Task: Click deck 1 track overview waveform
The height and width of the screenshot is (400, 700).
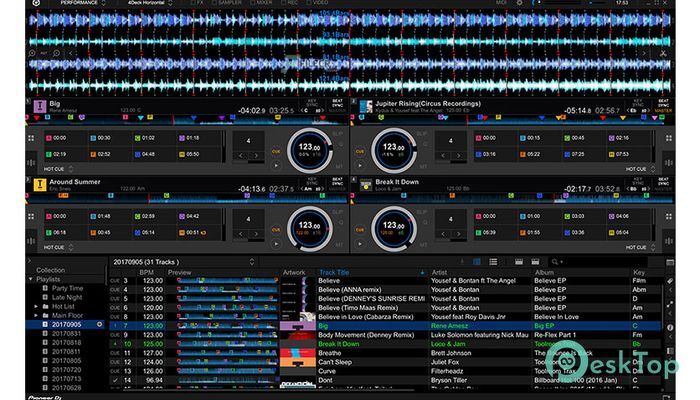Action: [187, 119]
